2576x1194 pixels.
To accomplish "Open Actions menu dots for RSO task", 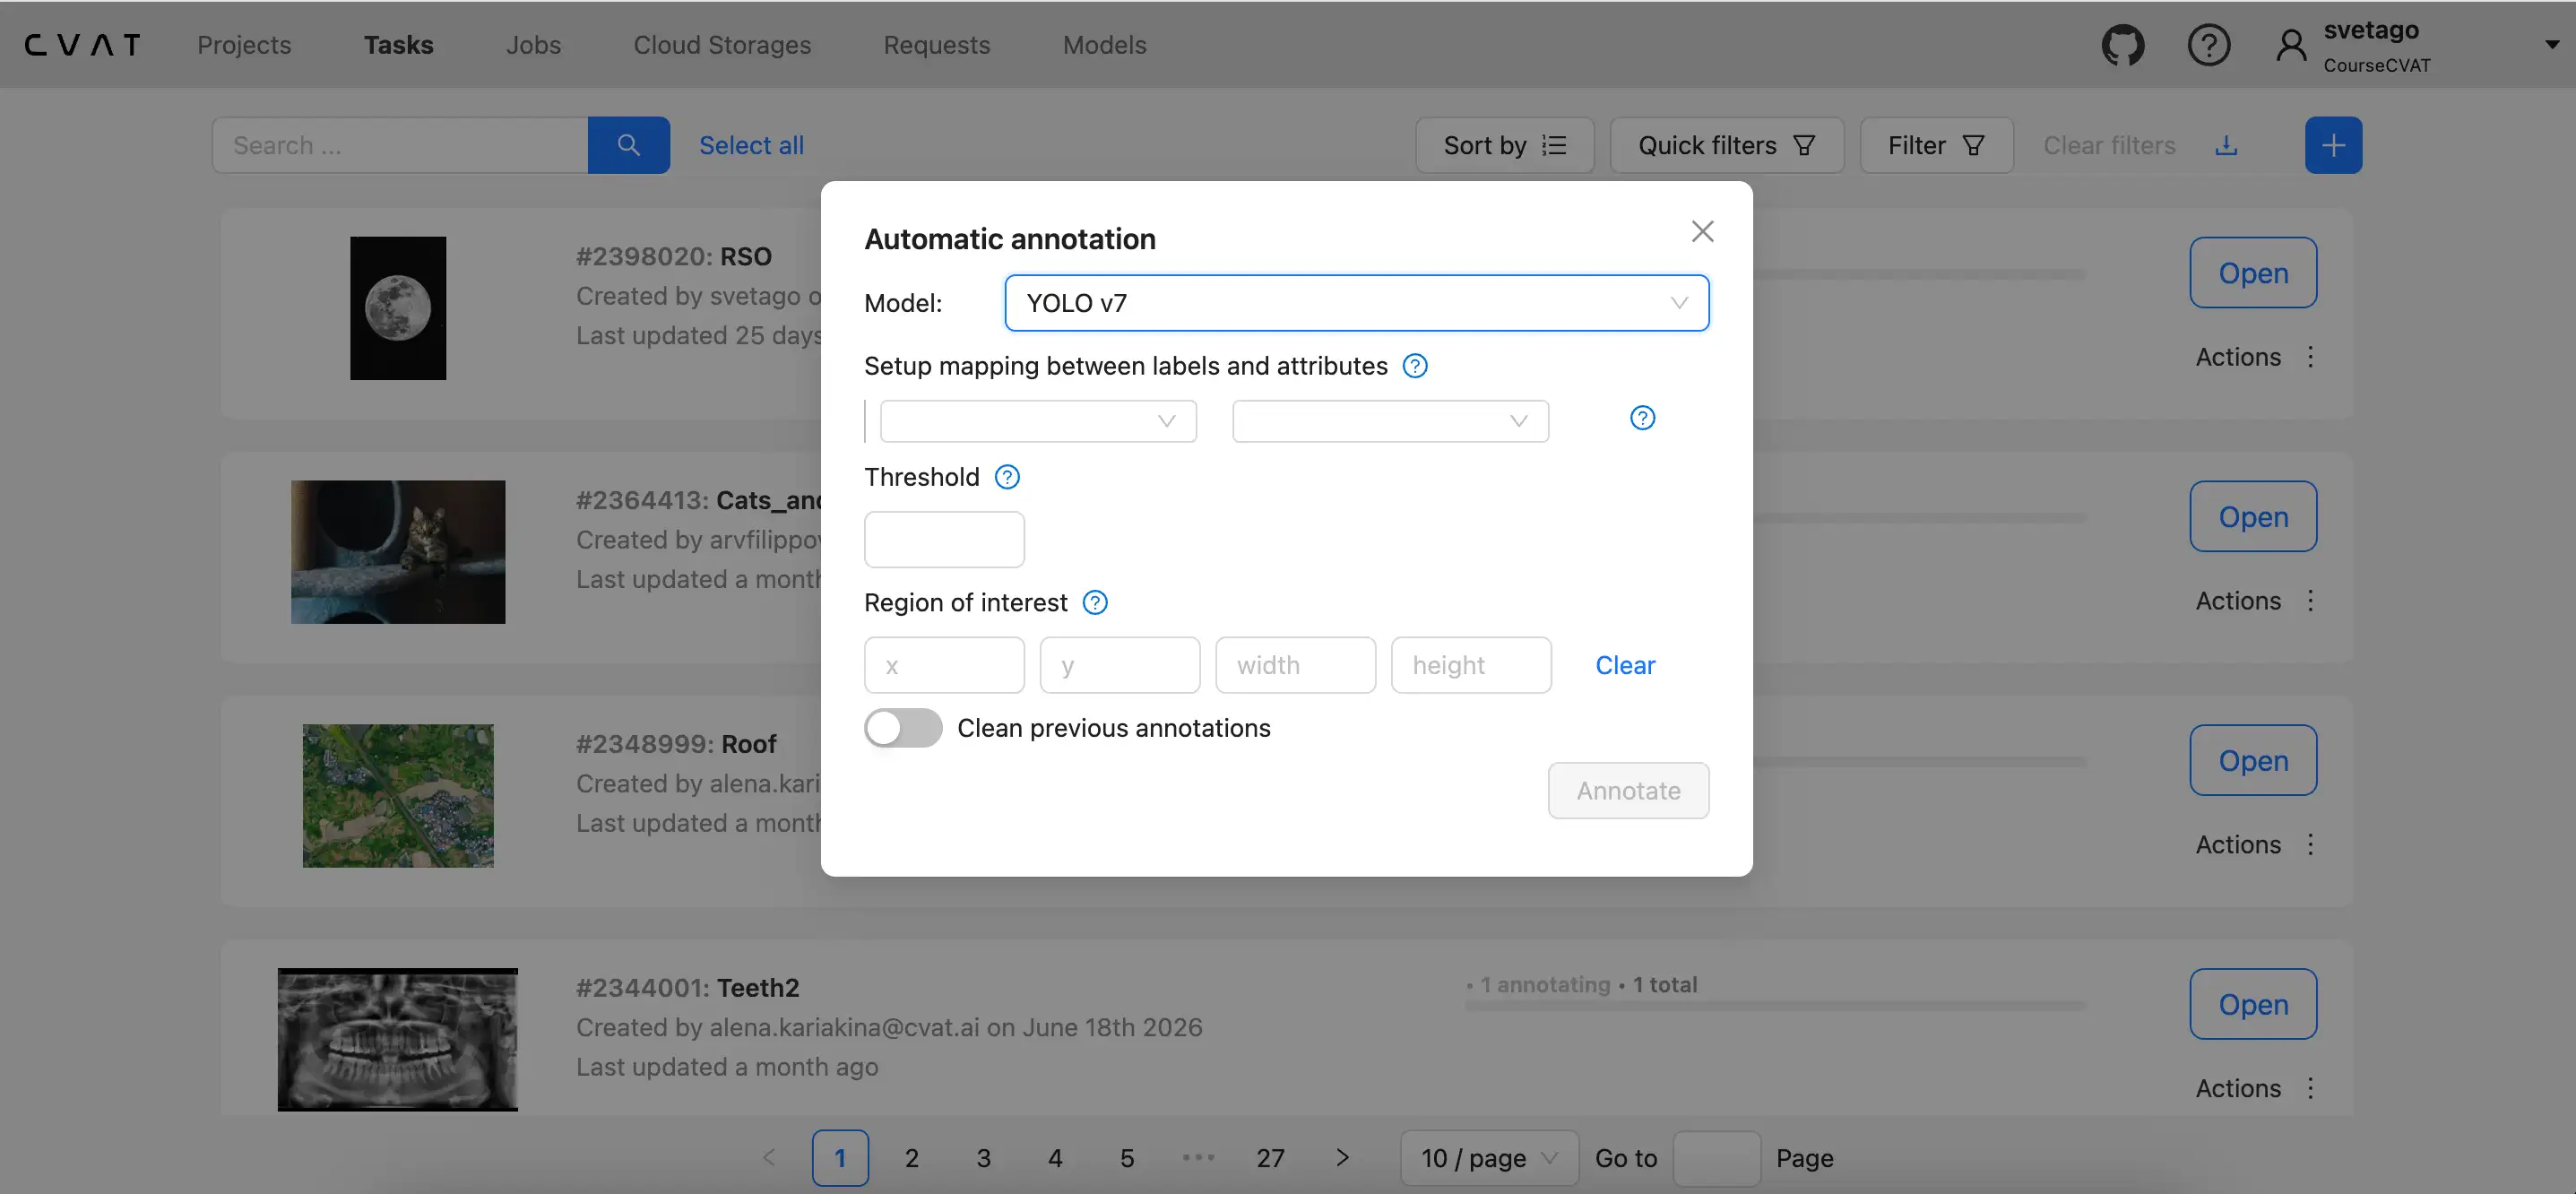I will pos(2311,357).
